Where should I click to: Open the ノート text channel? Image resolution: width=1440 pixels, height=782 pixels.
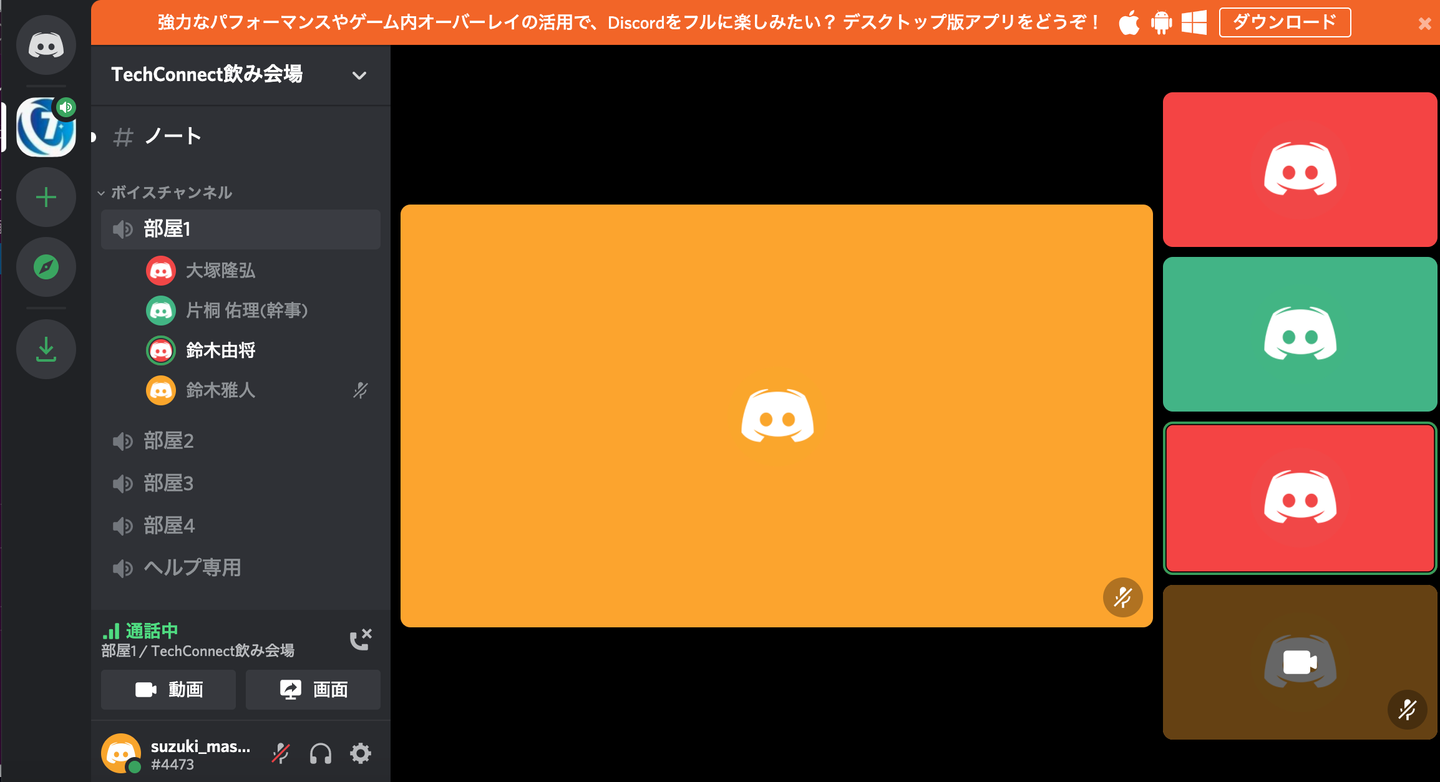point(173,137)
